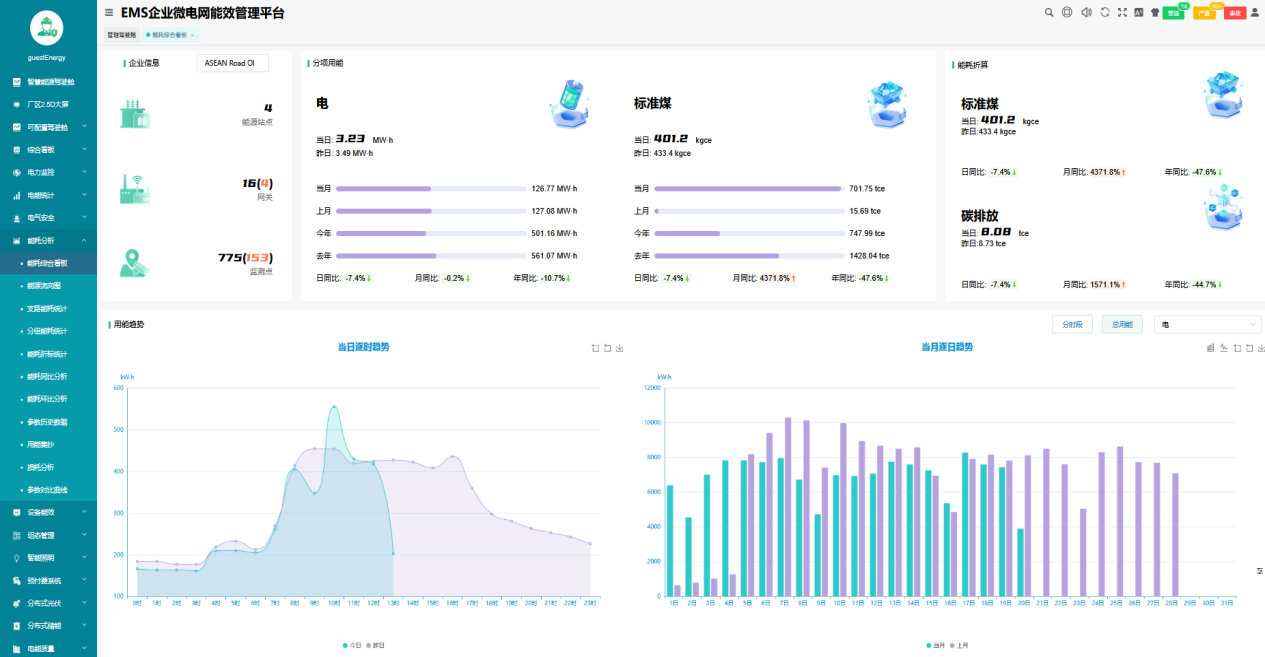Viewport: 1265px width, 657px height.
Task: Click the red 事故 alarm button
Action: point(1234,13)
